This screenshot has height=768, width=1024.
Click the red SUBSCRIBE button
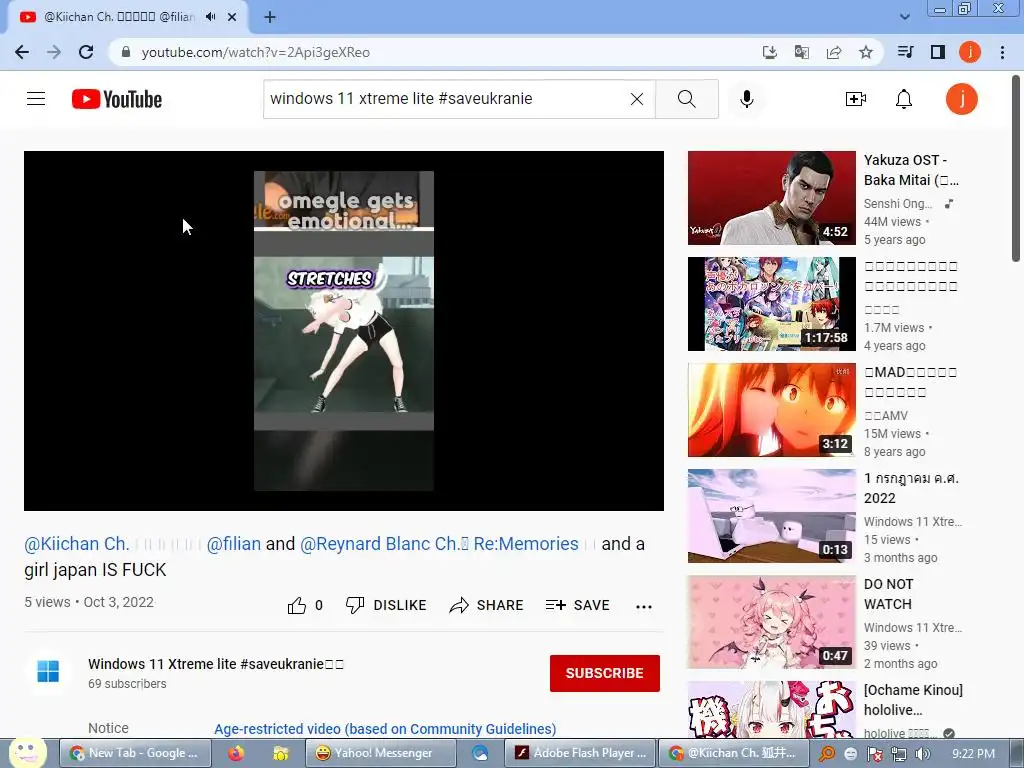[605, 673]
